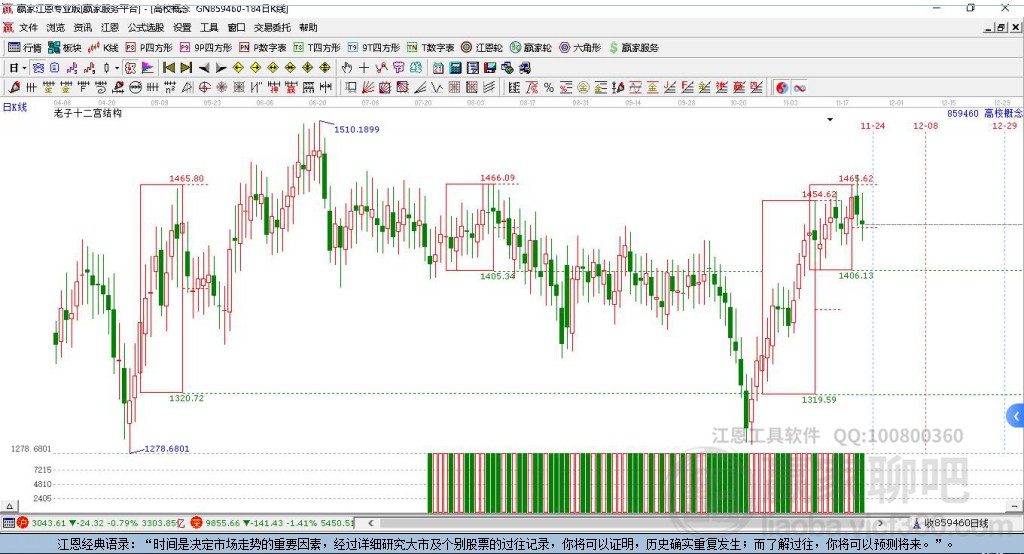Image resolution: width=1024 pixels, height=554 pixels.
Task: Select the red target circle tool
Action: click(204, 88)
